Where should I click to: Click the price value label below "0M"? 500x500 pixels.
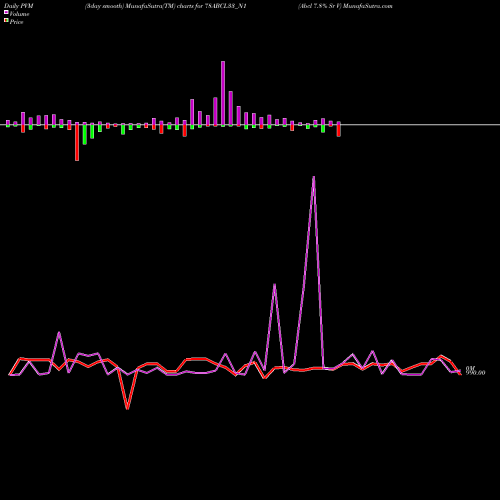(x=475, y=373)
